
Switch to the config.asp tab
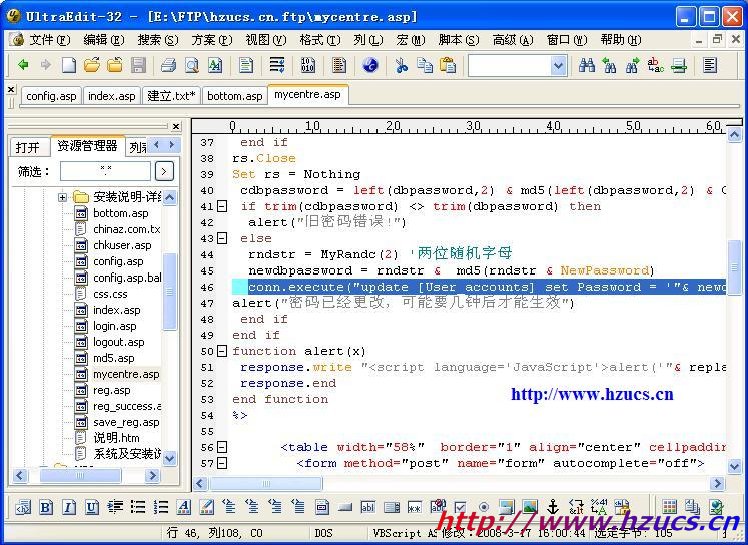50,96
